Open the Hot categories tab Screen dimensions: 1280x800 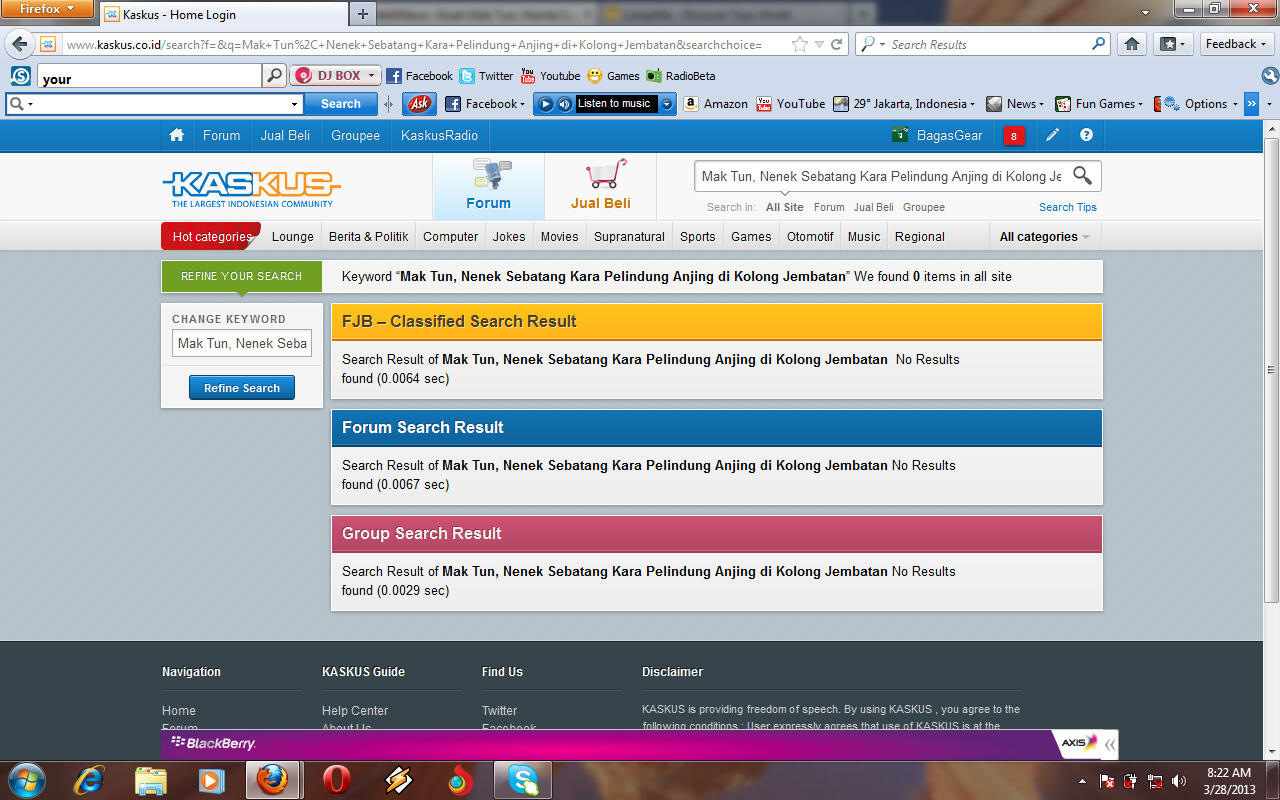211,237
